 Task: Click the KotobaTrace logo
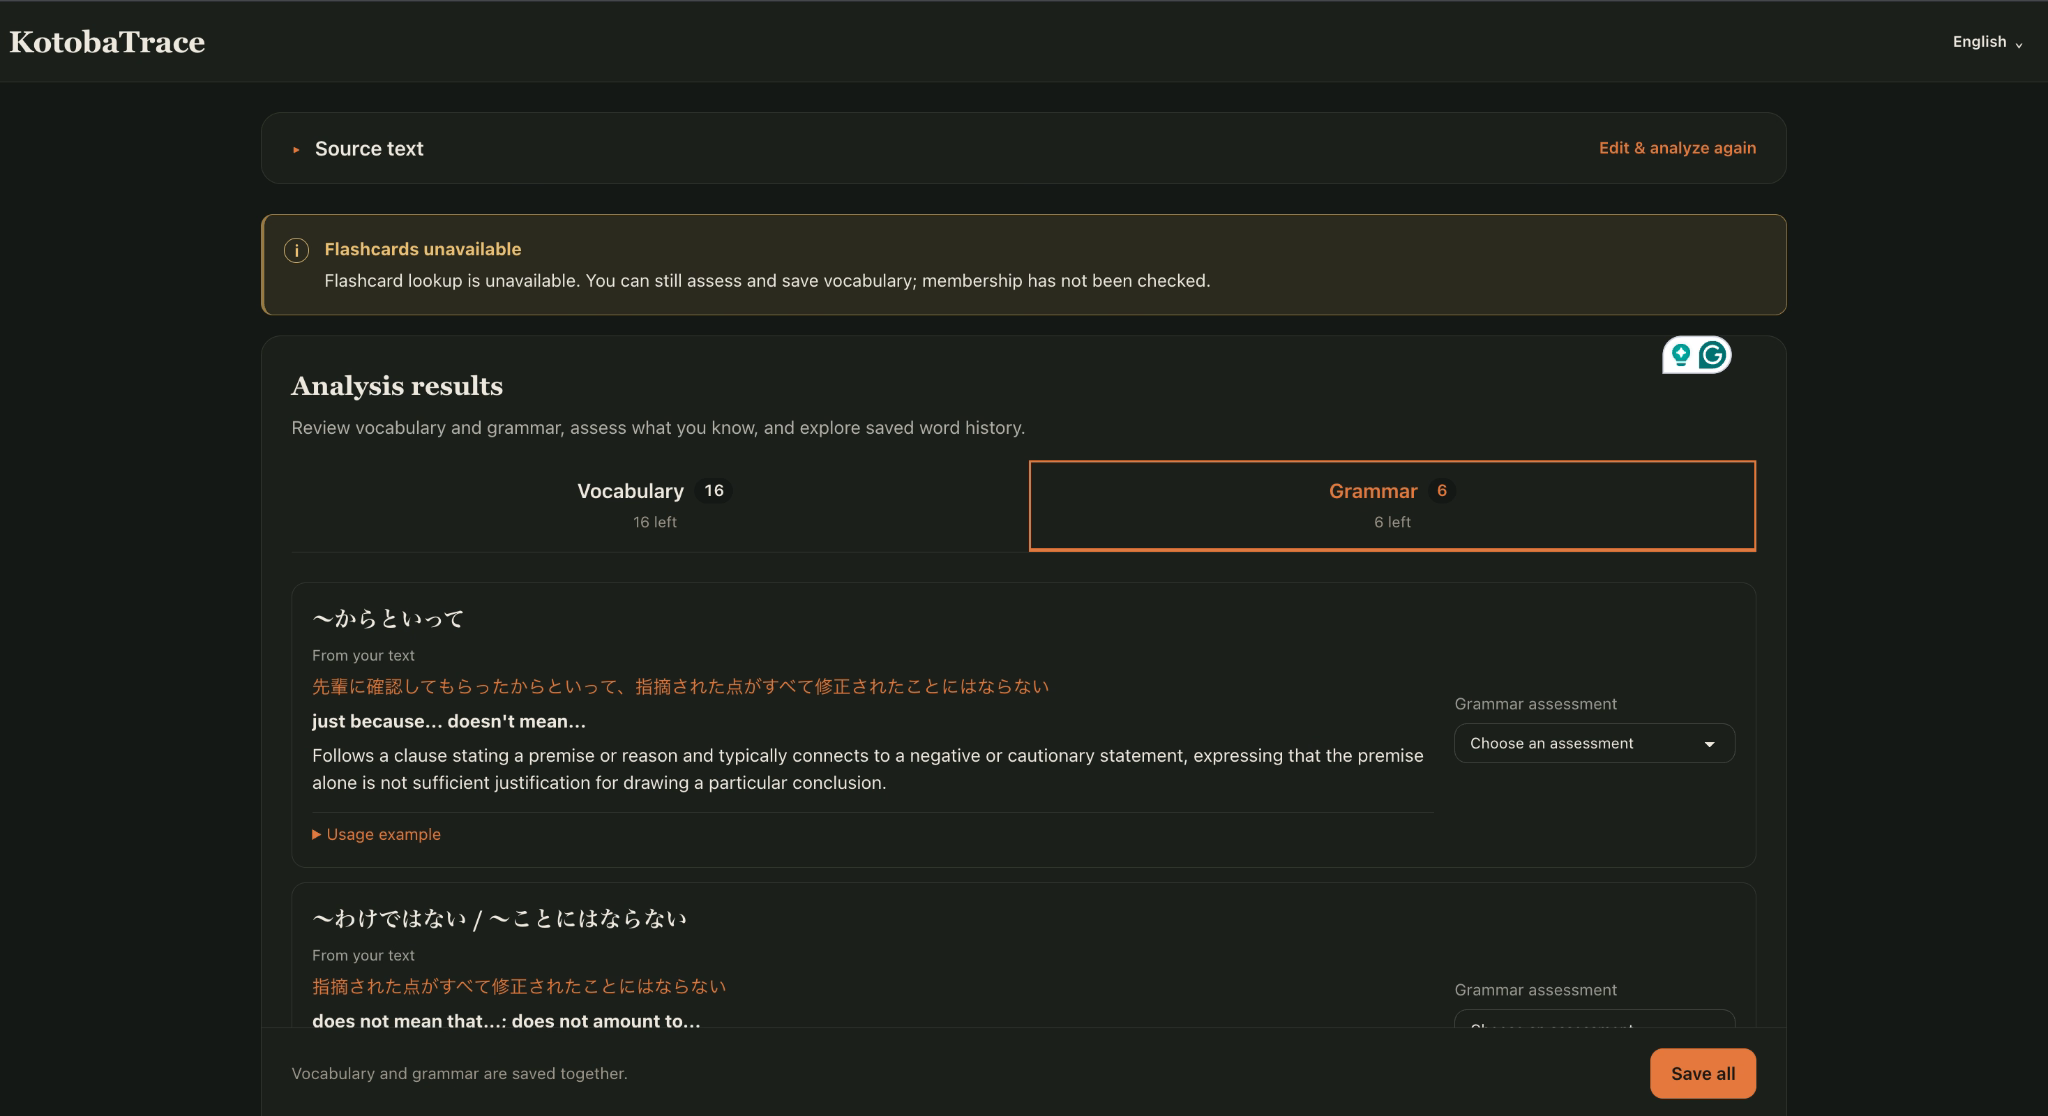coord(107,42)
